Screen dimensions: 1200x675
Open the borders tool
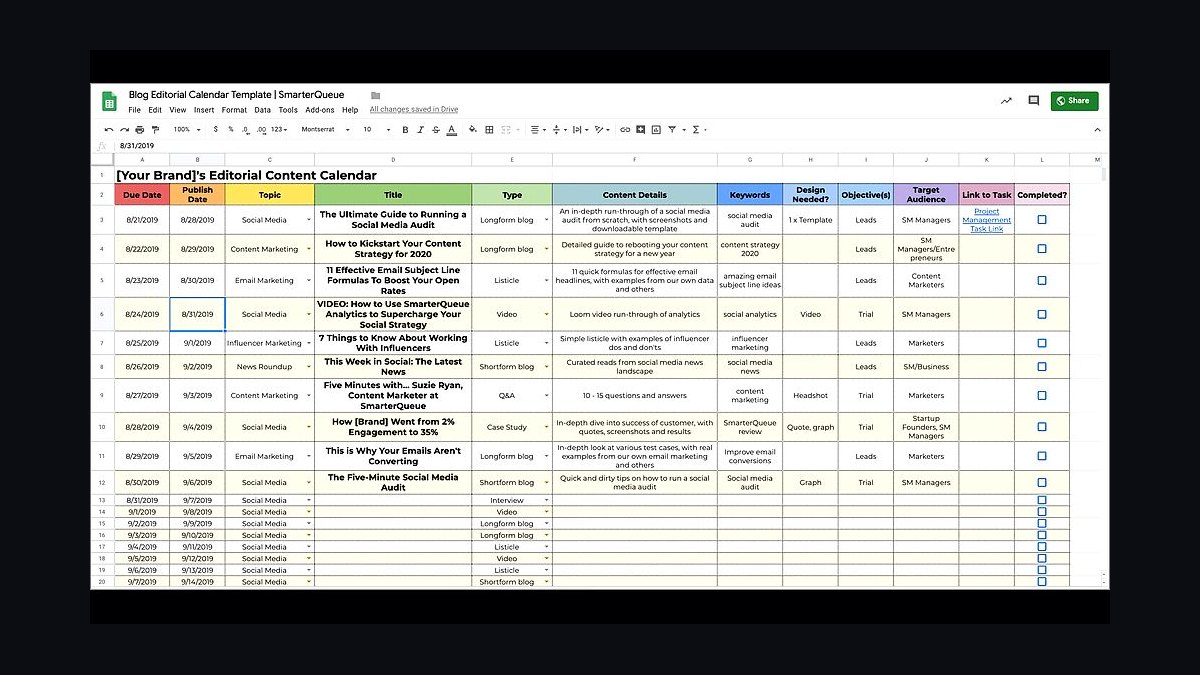[489, 129]
